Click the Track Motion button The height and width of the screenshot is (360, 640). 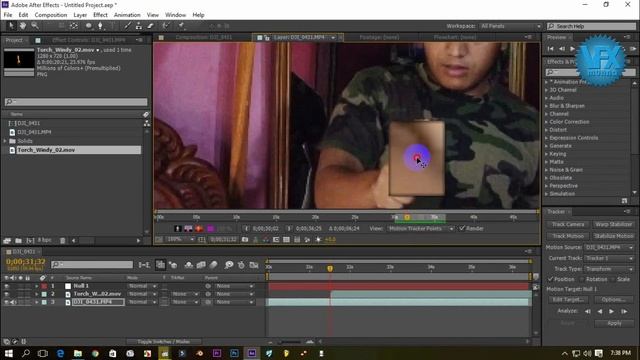click(567, 236)
